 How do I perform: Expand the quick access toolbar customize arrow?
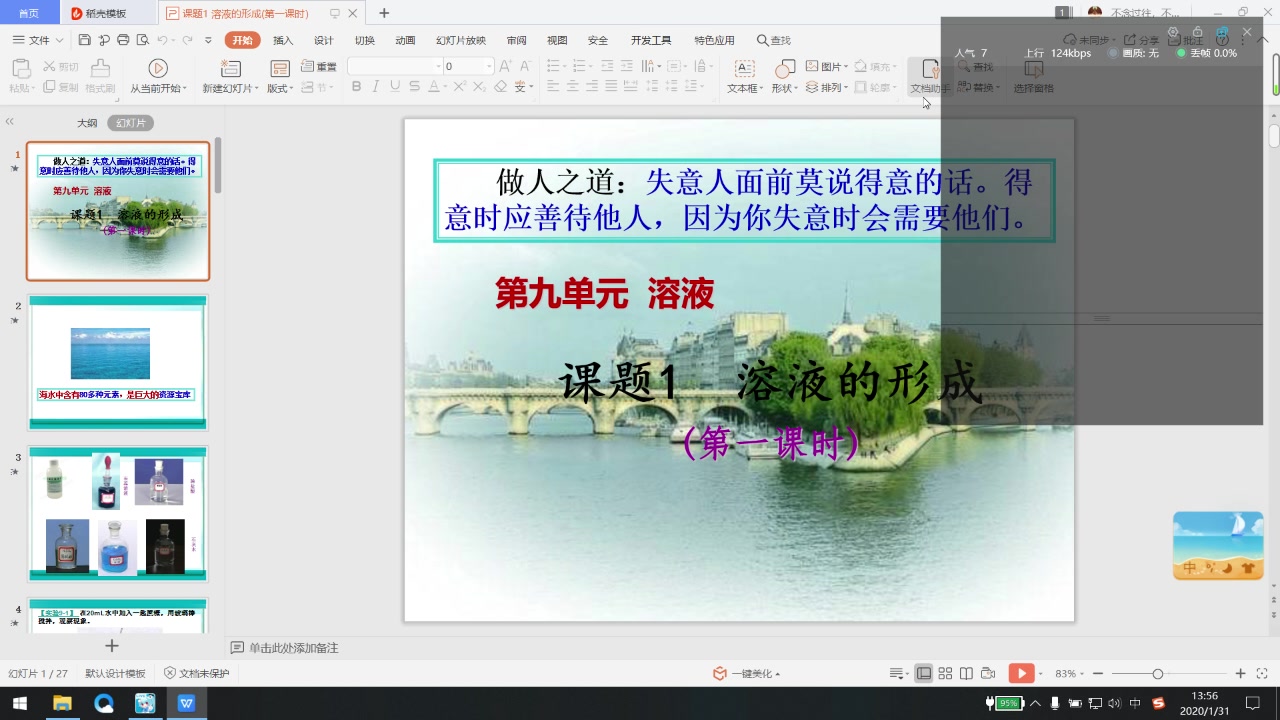(x=208, y=40)
